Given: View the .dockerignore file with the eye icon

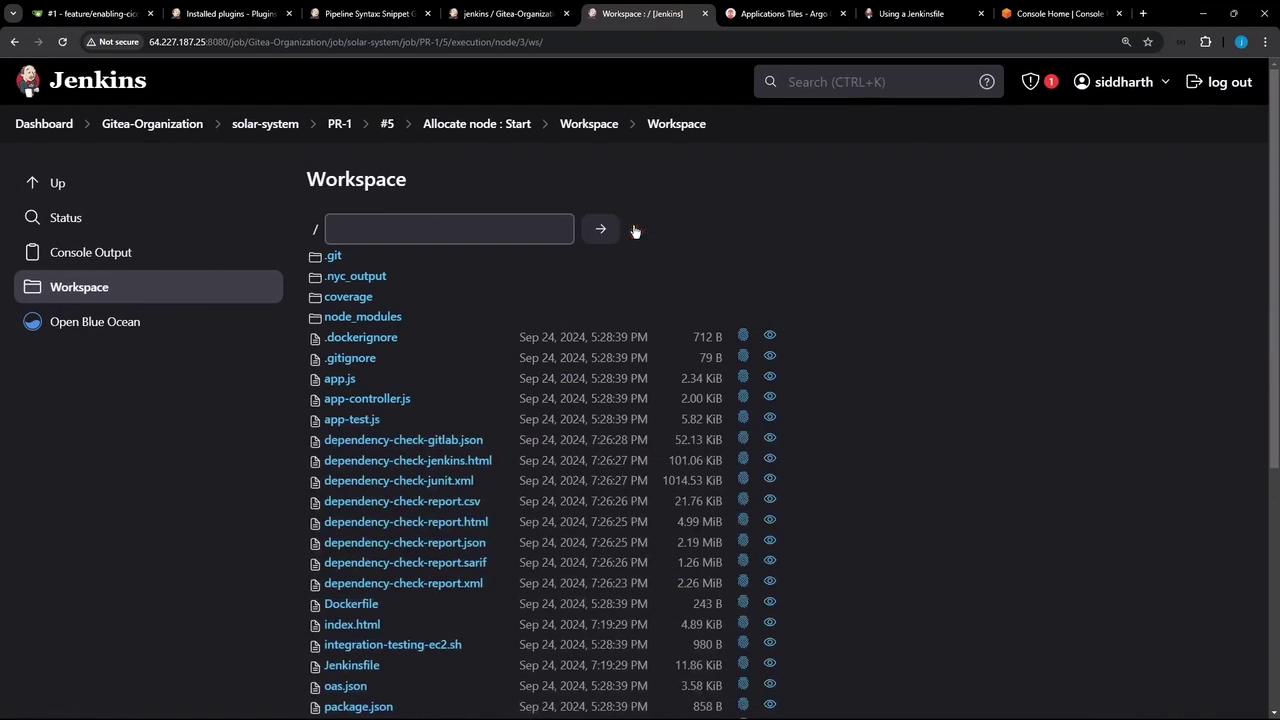Looking at the screenshot, I should (770, 336).
